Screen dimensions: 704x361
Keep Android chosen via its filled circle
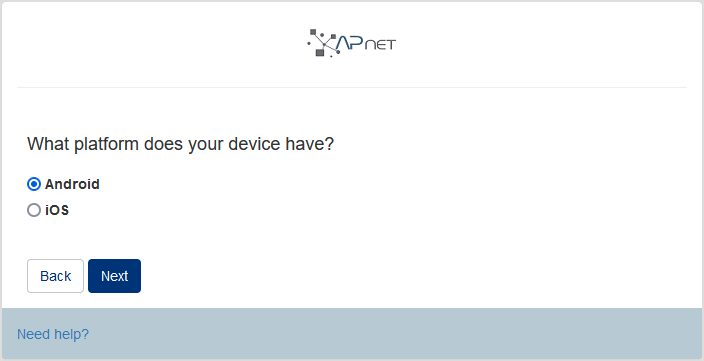(x=34, y=184)
